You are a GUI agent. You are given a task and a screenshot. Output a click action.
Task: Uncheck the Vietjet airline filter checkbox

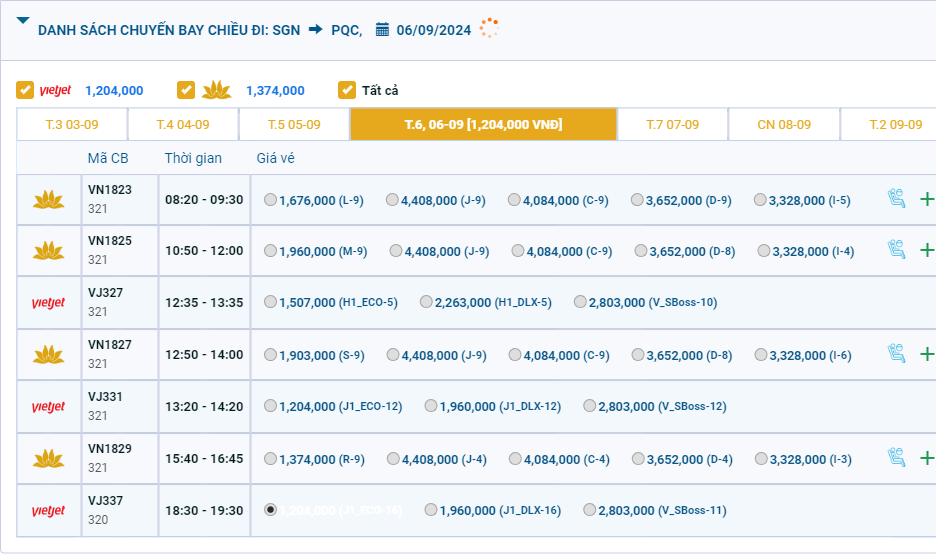[25, 90]
